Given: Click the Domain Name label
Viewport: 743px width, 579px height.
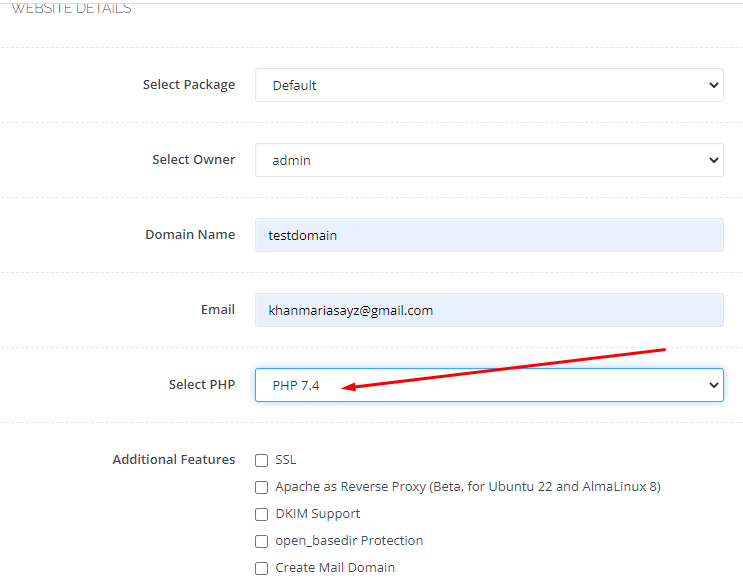Looking at the screenshot, I should pyautogui.click(x=190, y=235).
